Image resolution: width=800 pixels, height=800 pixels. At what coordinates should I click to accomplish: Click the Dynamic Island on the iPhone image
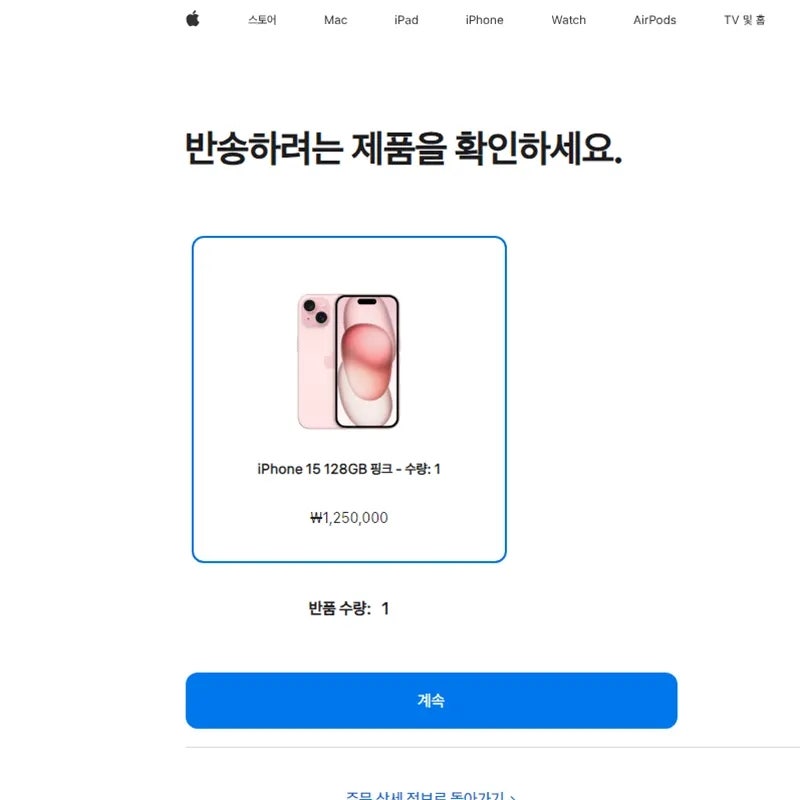(x=367, y=302)
